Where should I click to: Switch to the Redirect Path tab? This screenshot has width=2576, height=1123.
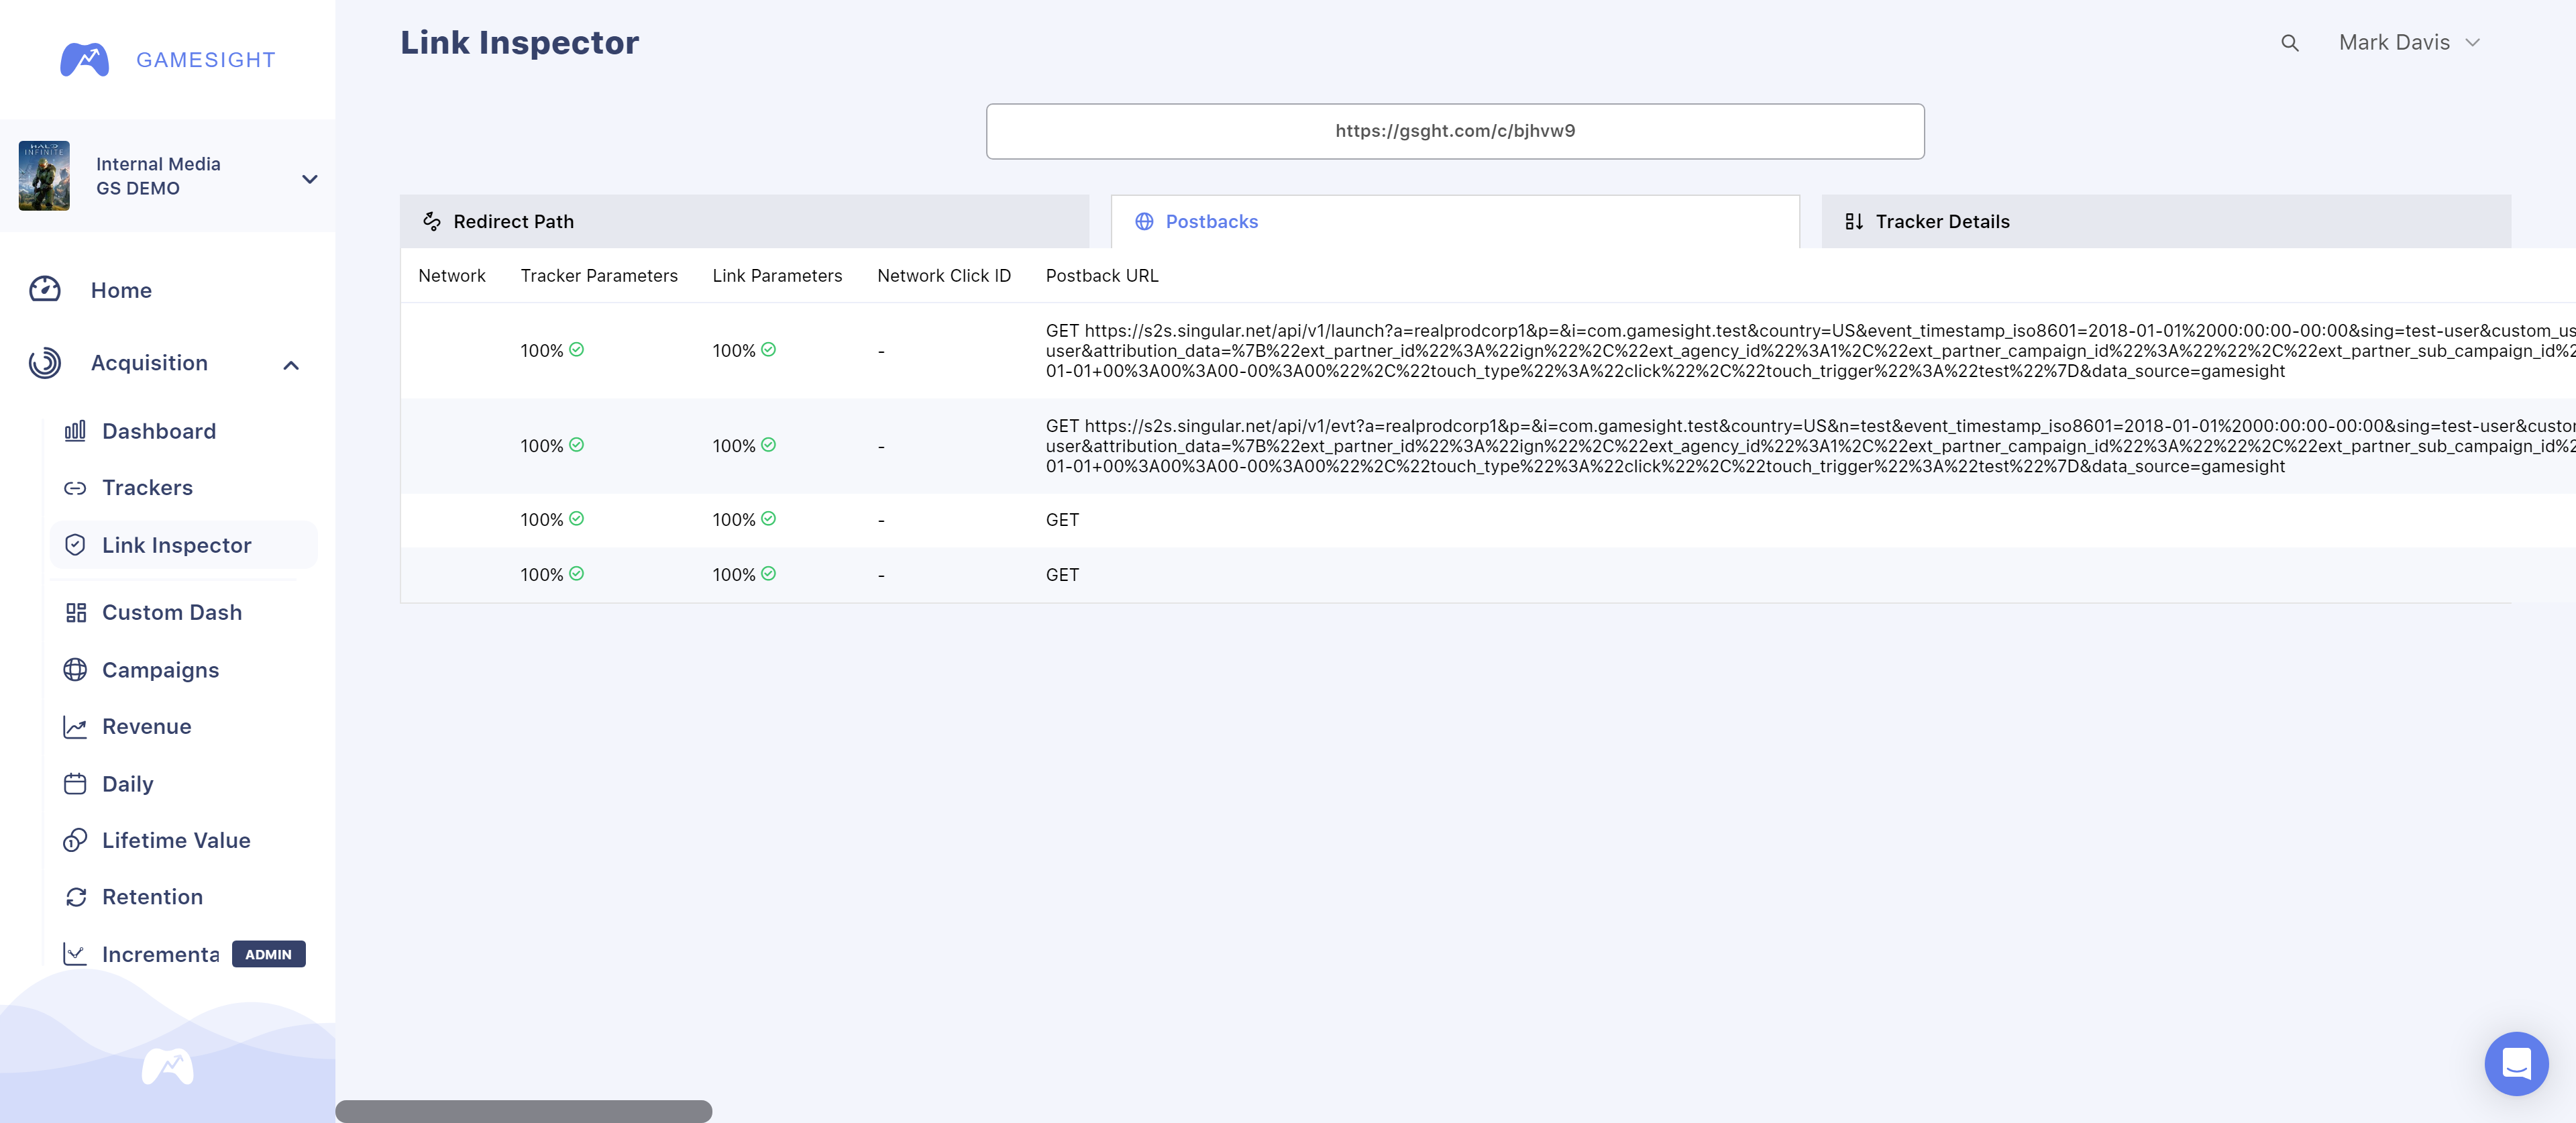coord(744,221)
